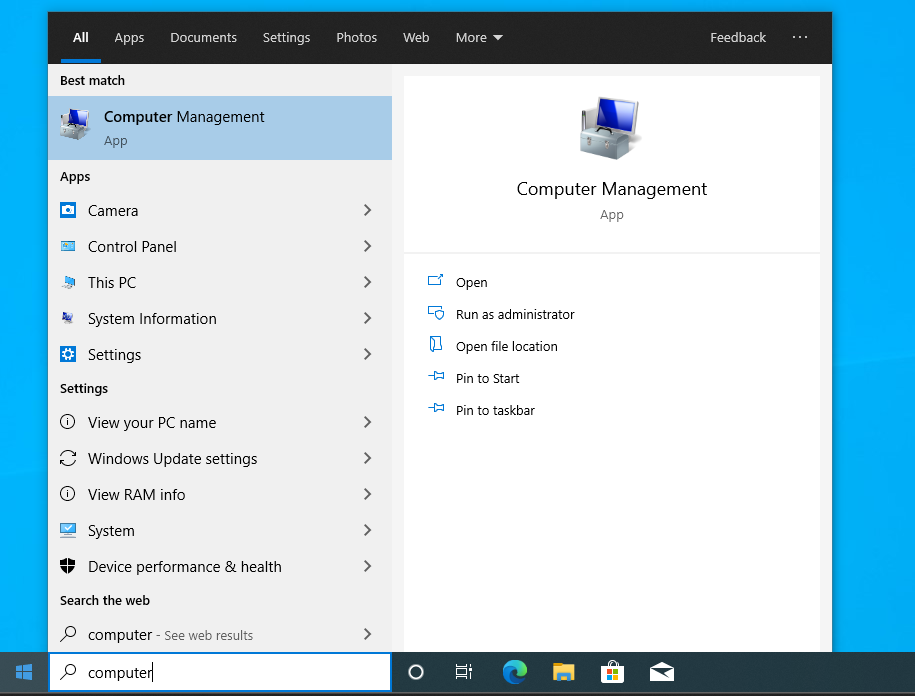Image resolution: width=915 pixels, height=696 pixels.
Task: Switch to the All search tab
Action: pyautogui.click(x=81, y=37)
